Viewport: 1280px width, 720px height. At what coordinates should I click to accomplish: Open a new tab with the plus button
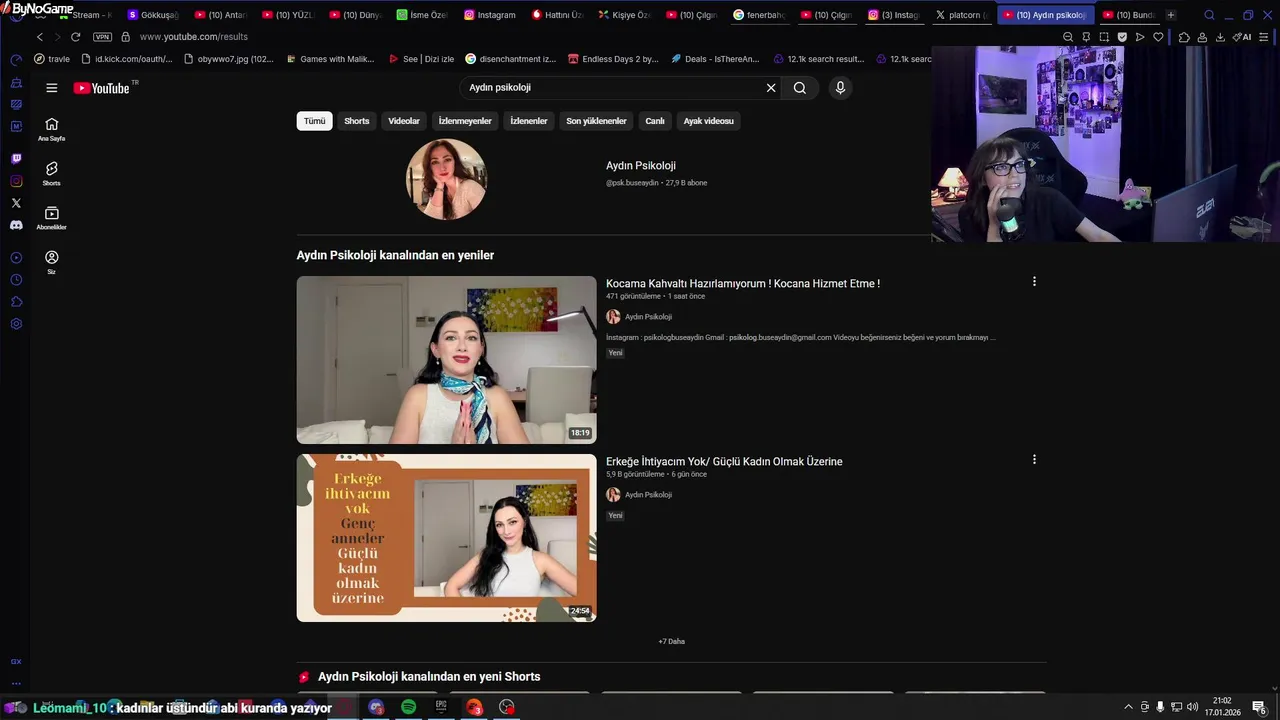(1171, 15)
